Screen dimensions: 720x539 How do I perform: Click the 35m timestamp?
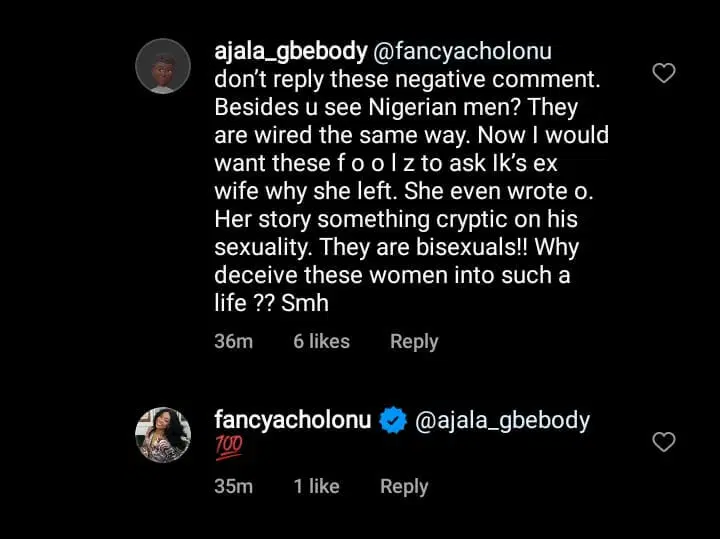(233, 486)
